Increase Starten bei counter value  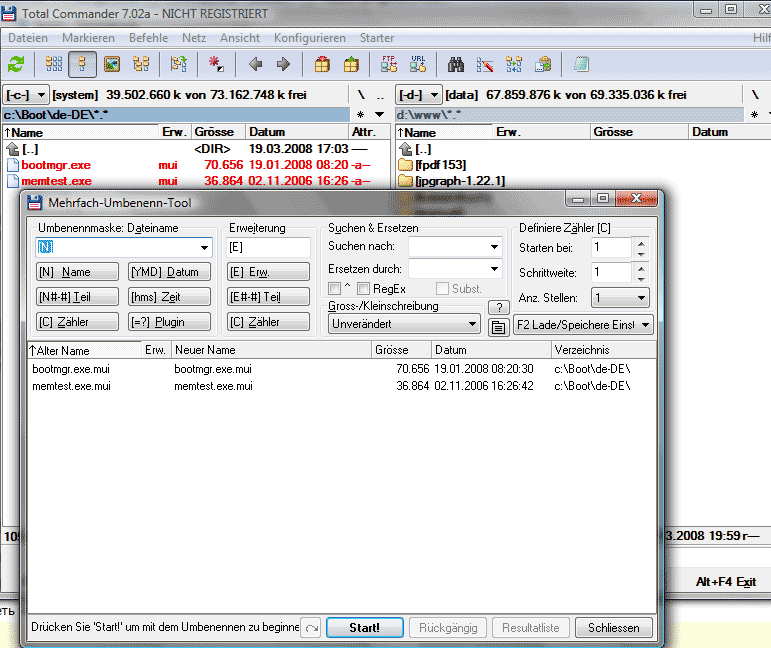(641, 243)
